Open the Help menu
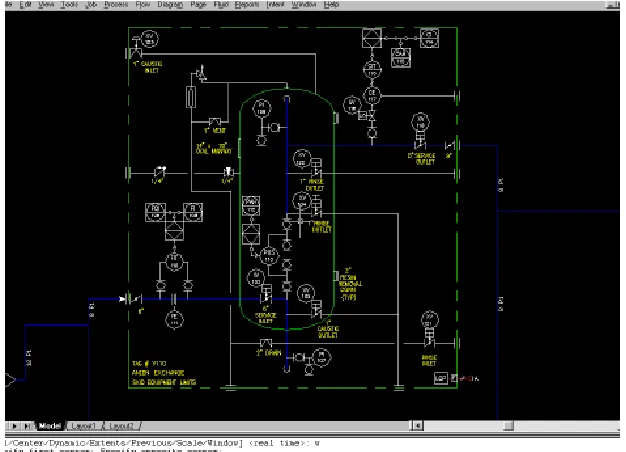This screenshot has height=452, width=626. click(x=331, y=4)
